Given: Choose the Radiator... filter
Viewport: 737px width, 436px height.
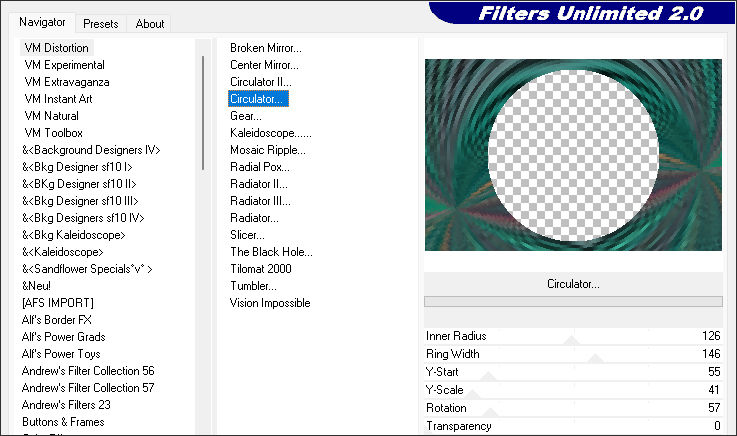Looking at the screenshot, I should pyautogui.click(x=254, y=218).
